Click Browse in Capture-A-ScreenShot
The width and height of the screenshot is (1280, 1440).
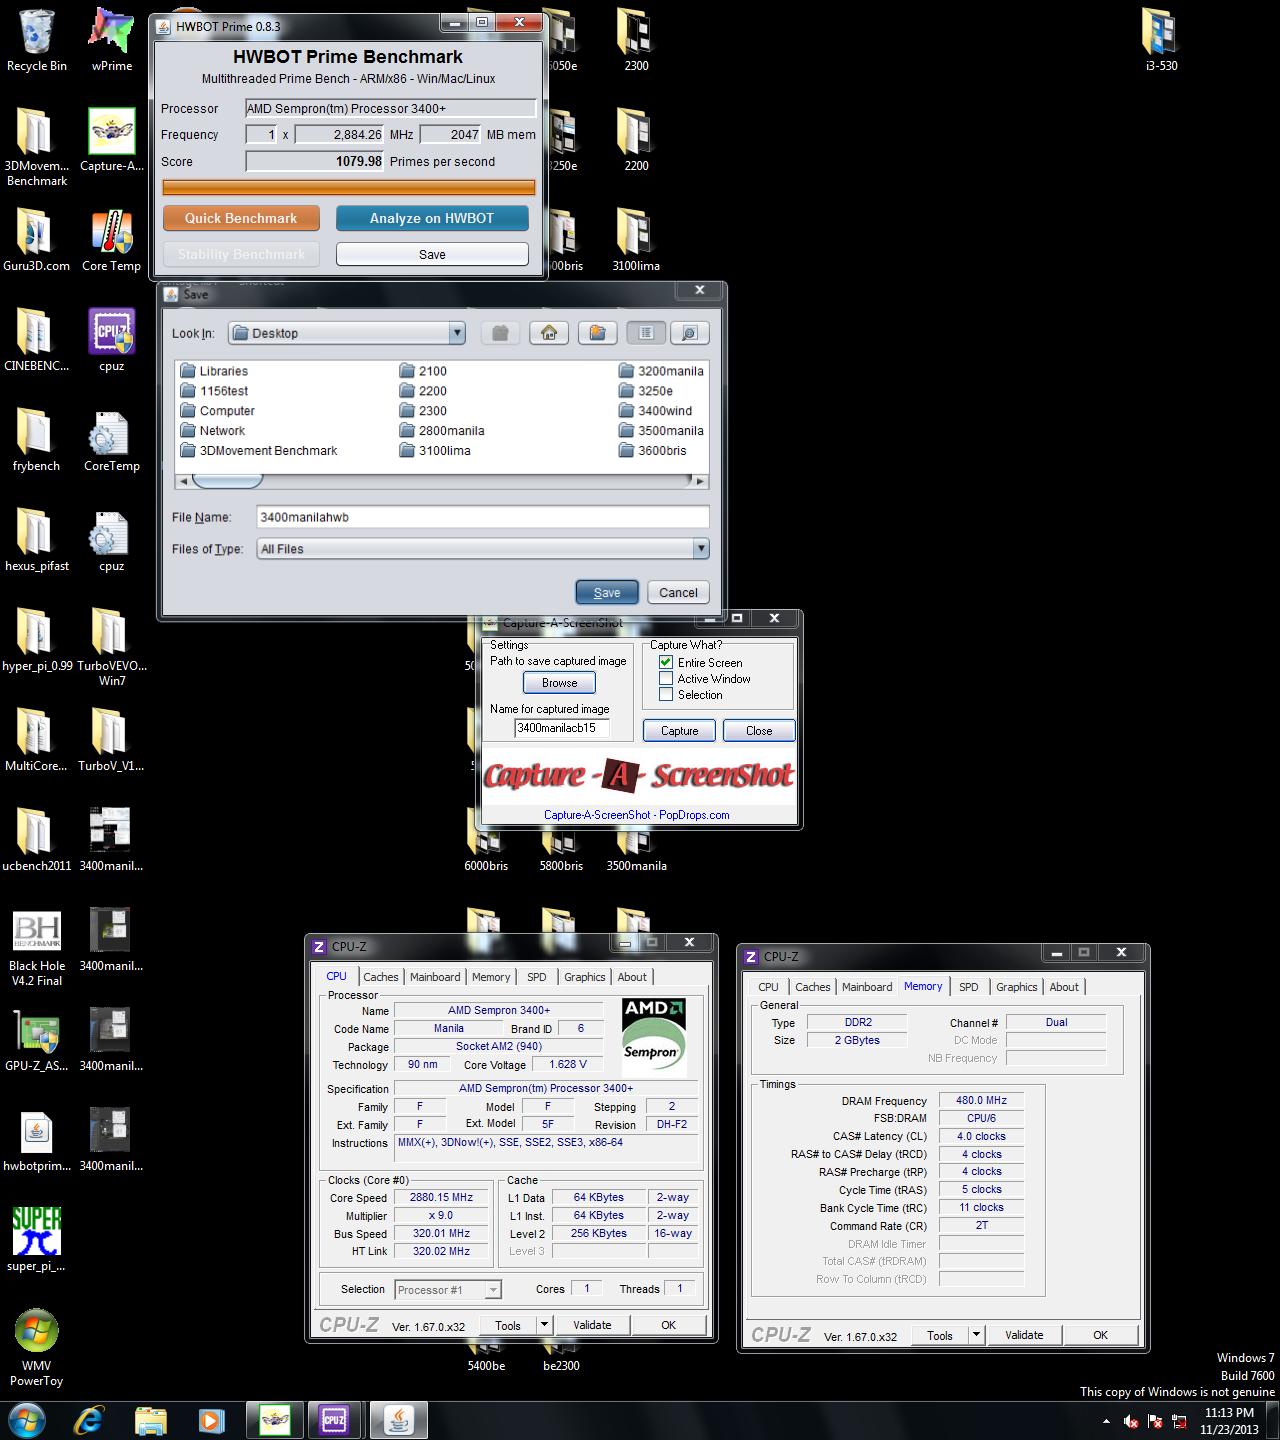click(x=560, y=683)
